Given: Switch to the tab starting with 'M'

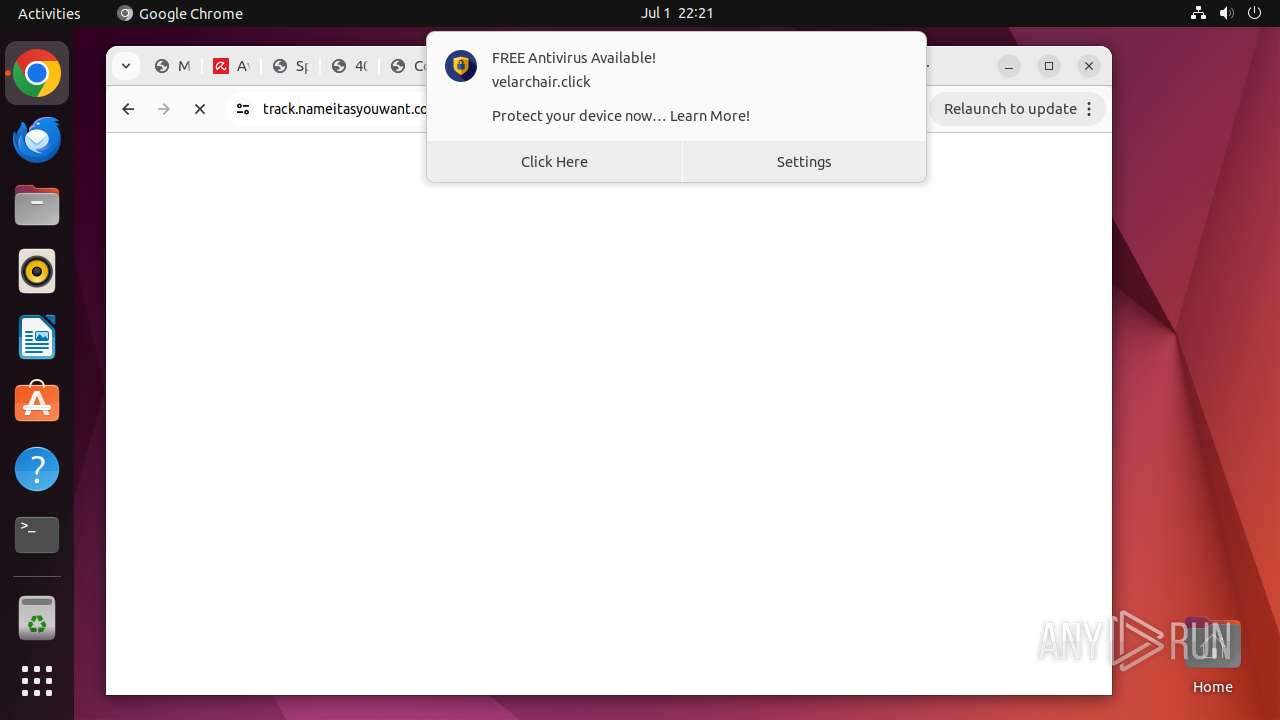Looking at the screenshot, I should [x=172, y=66].
